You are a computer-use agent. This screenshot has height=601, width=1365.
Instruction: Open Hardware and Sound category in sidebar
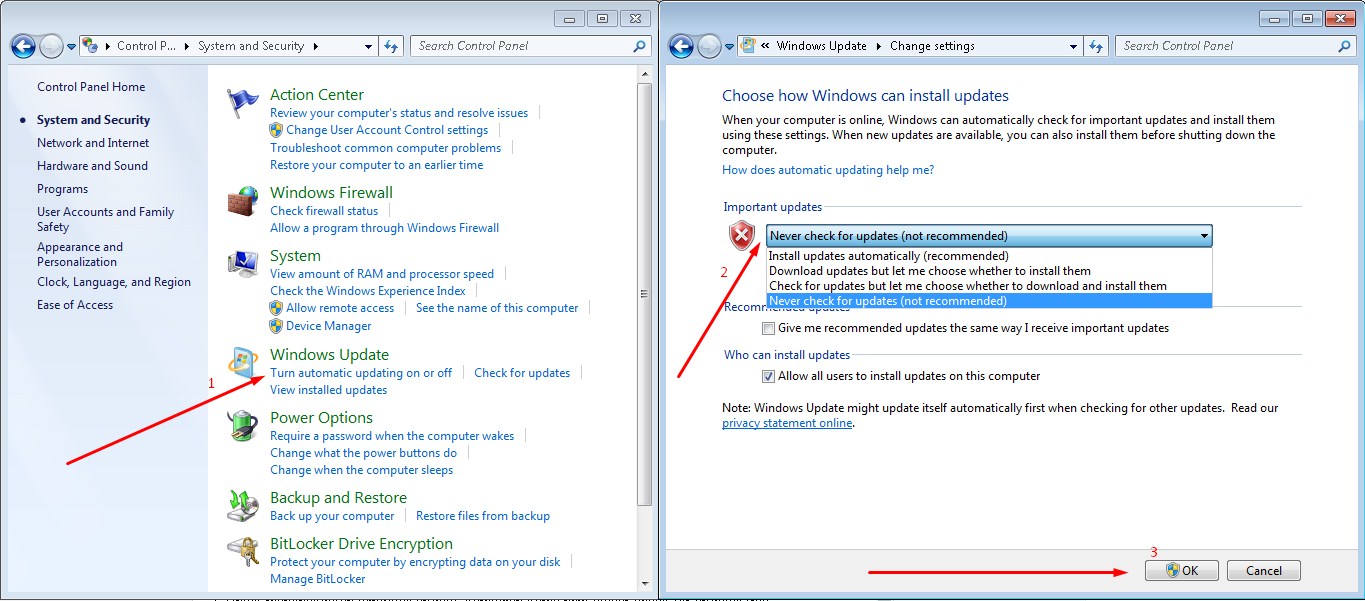[x=92, y=166]
